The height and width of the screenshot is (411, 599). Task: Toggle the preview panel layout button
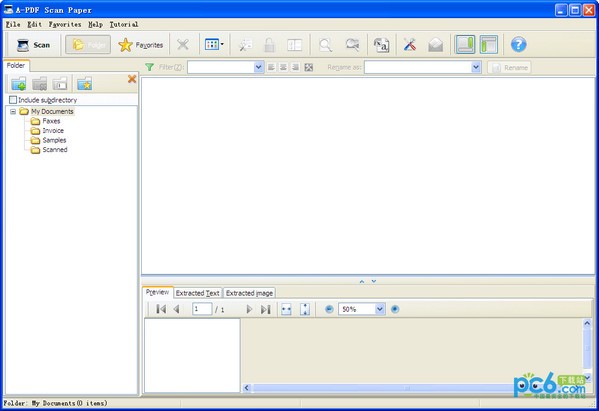pos(489,44)
